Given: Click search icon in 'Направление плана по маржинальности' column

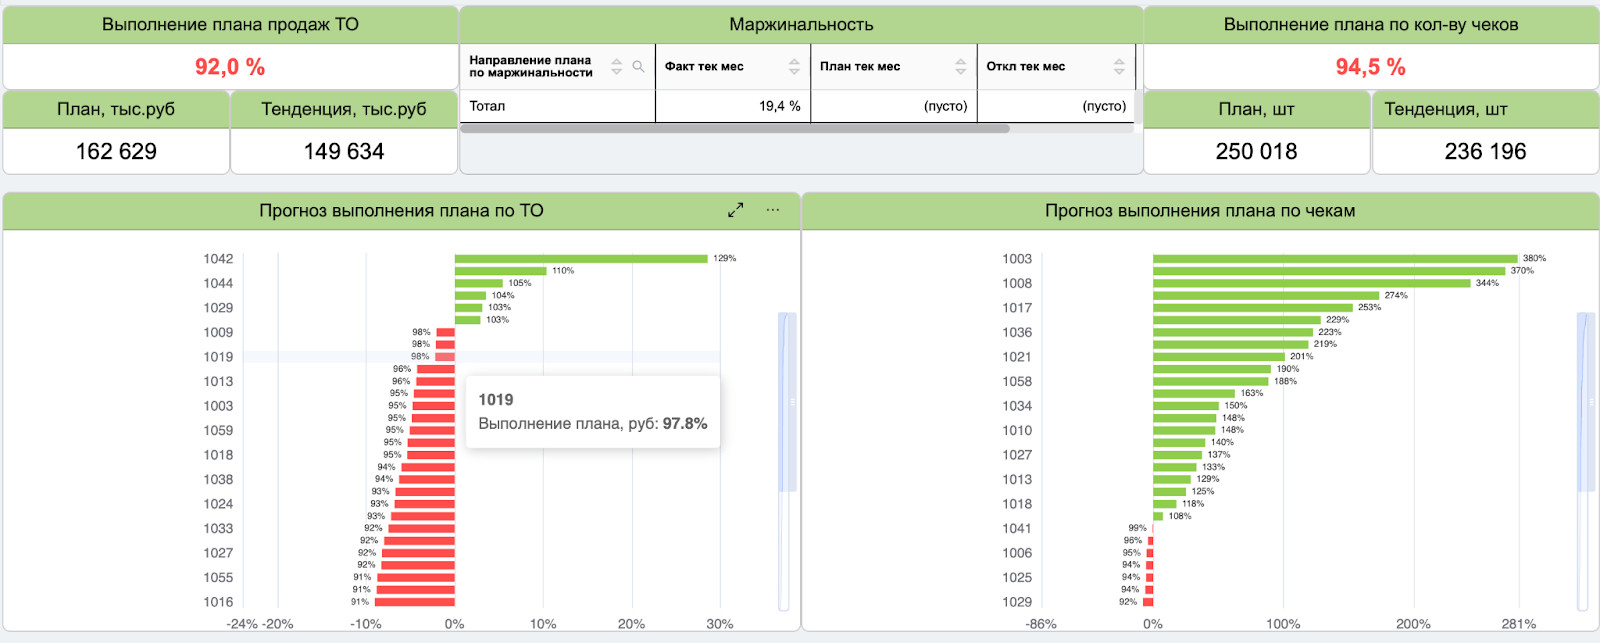Looking at the screenshot, I should [x=638, y=67].
